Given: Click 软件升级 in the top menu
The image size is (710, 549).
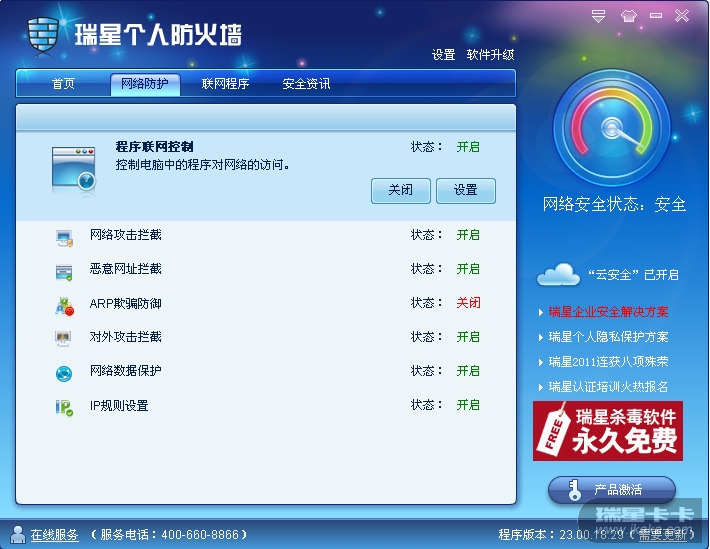Looking at the screenshot, I should (490, 55).
